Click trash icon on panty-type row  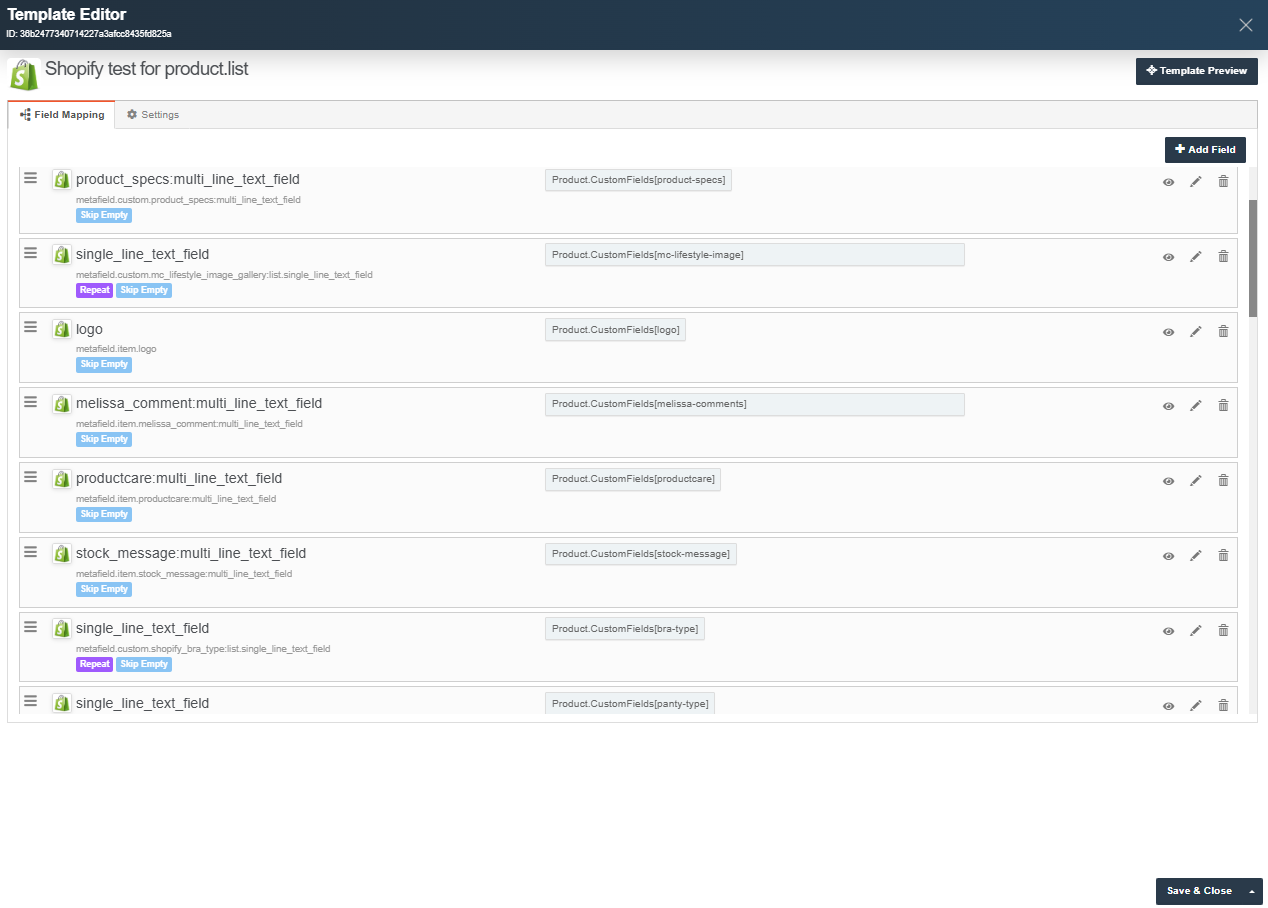click(x=1223, y=706)
